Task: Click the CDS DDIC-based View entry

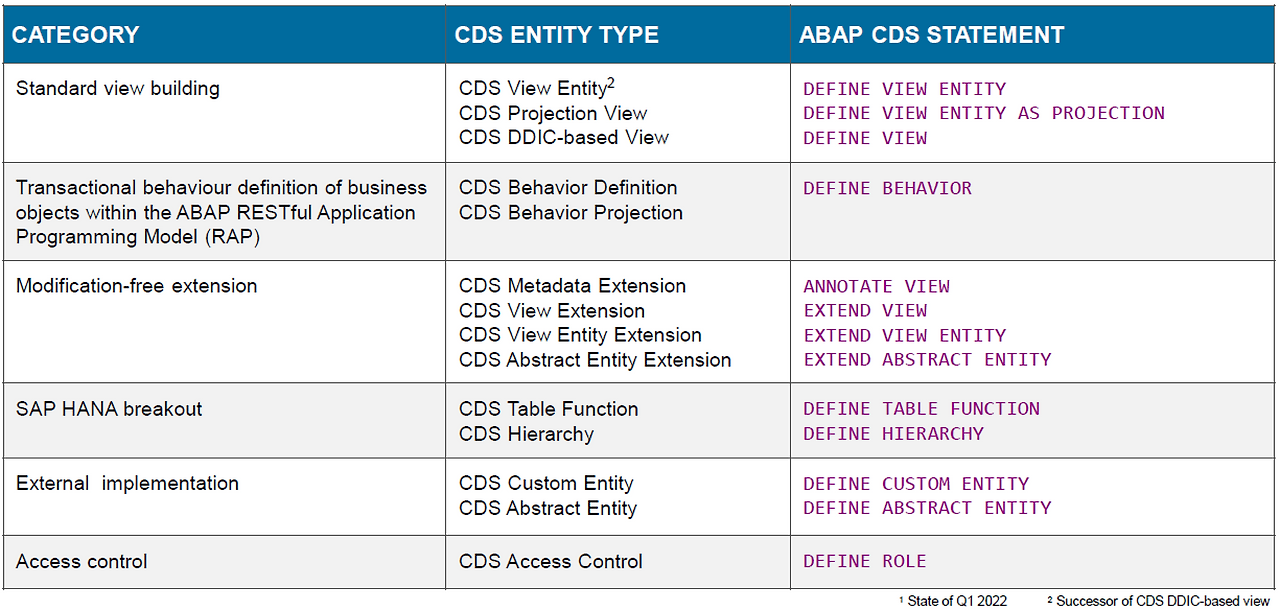Action: pos(564,137)
